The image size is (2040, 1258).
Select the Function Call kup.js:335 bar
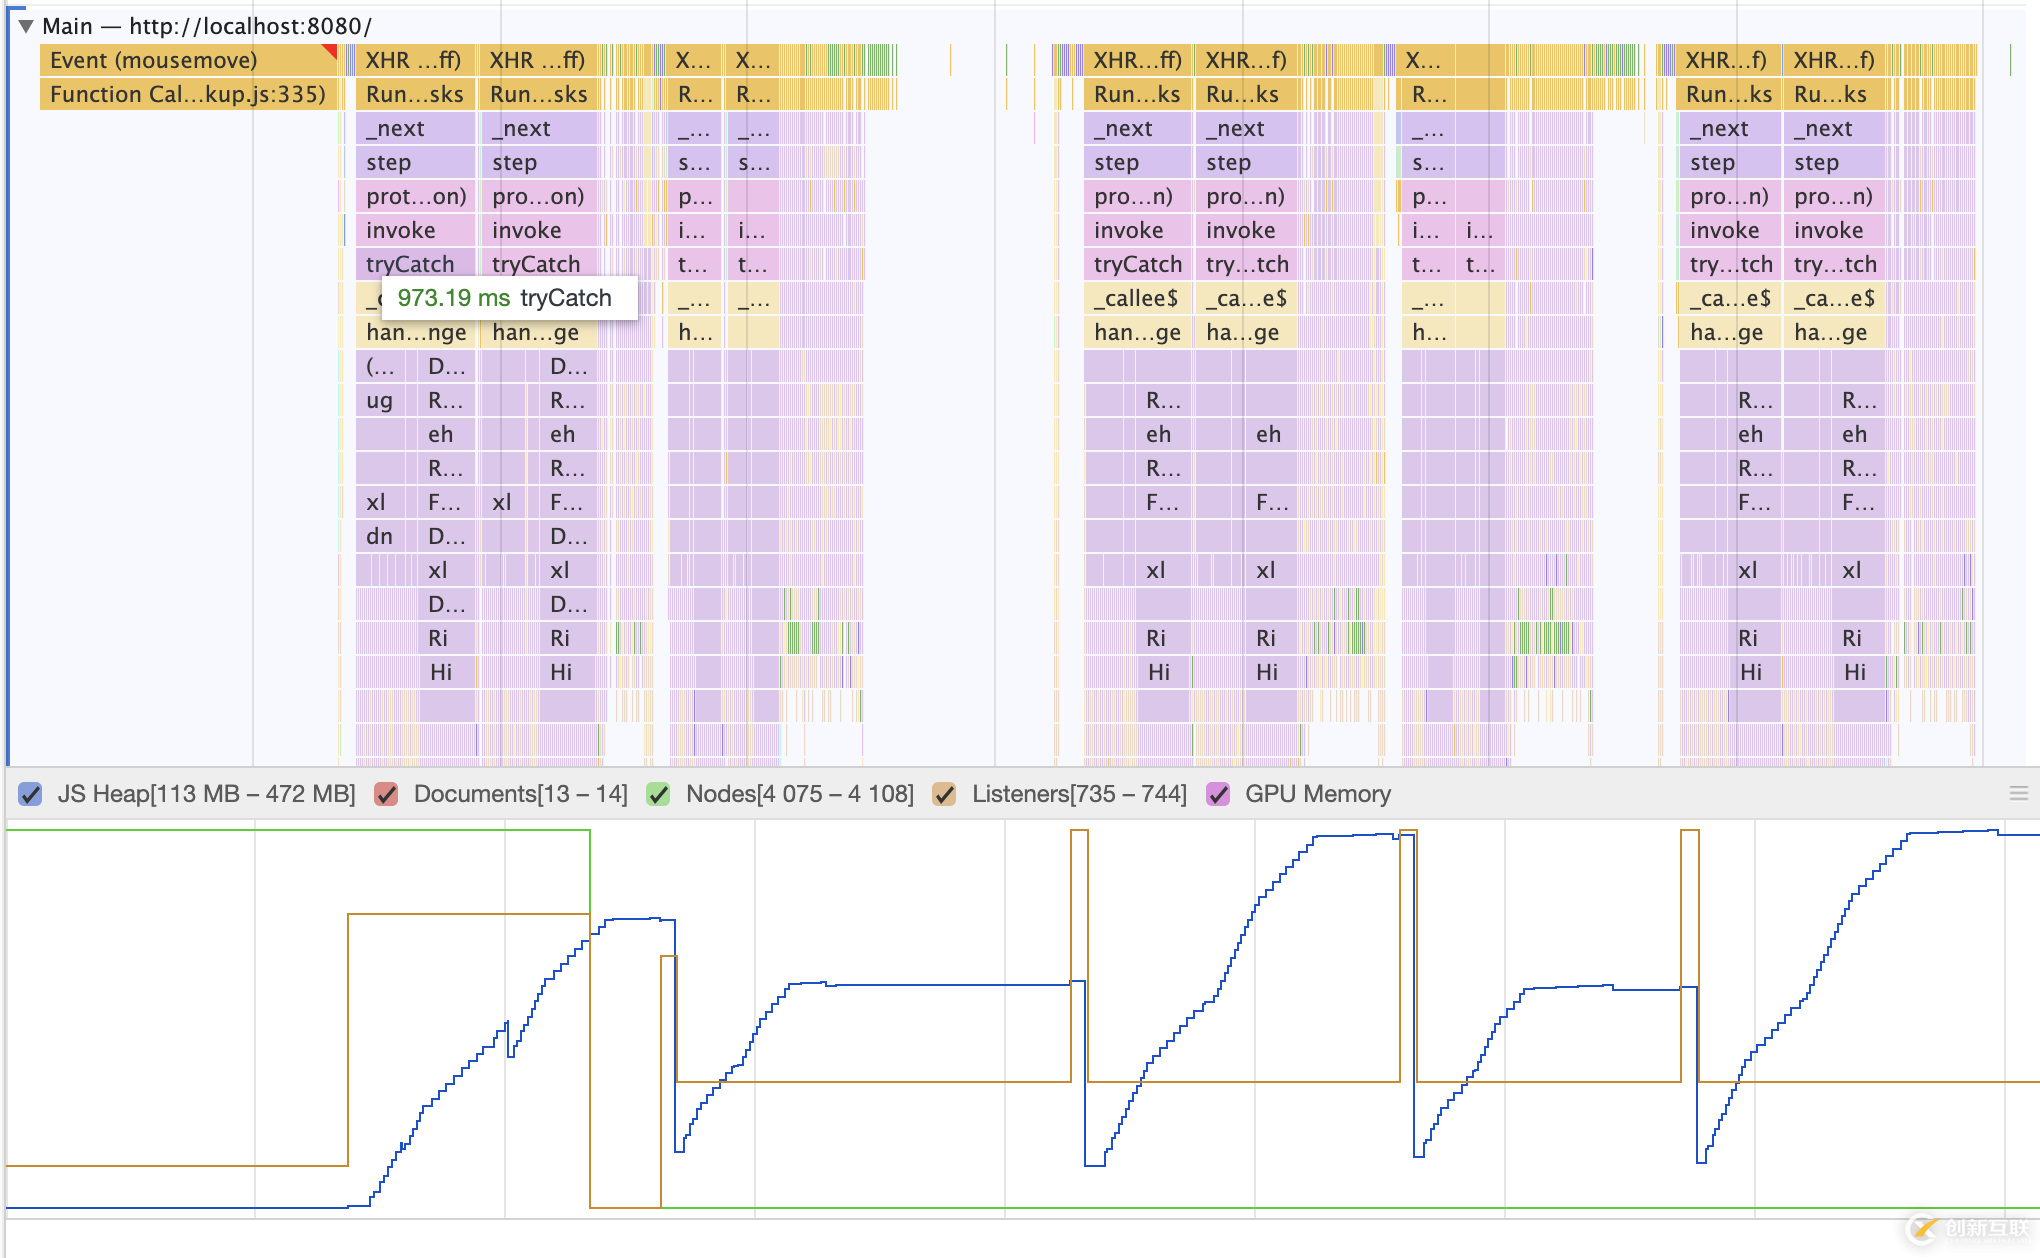point(188,94)
